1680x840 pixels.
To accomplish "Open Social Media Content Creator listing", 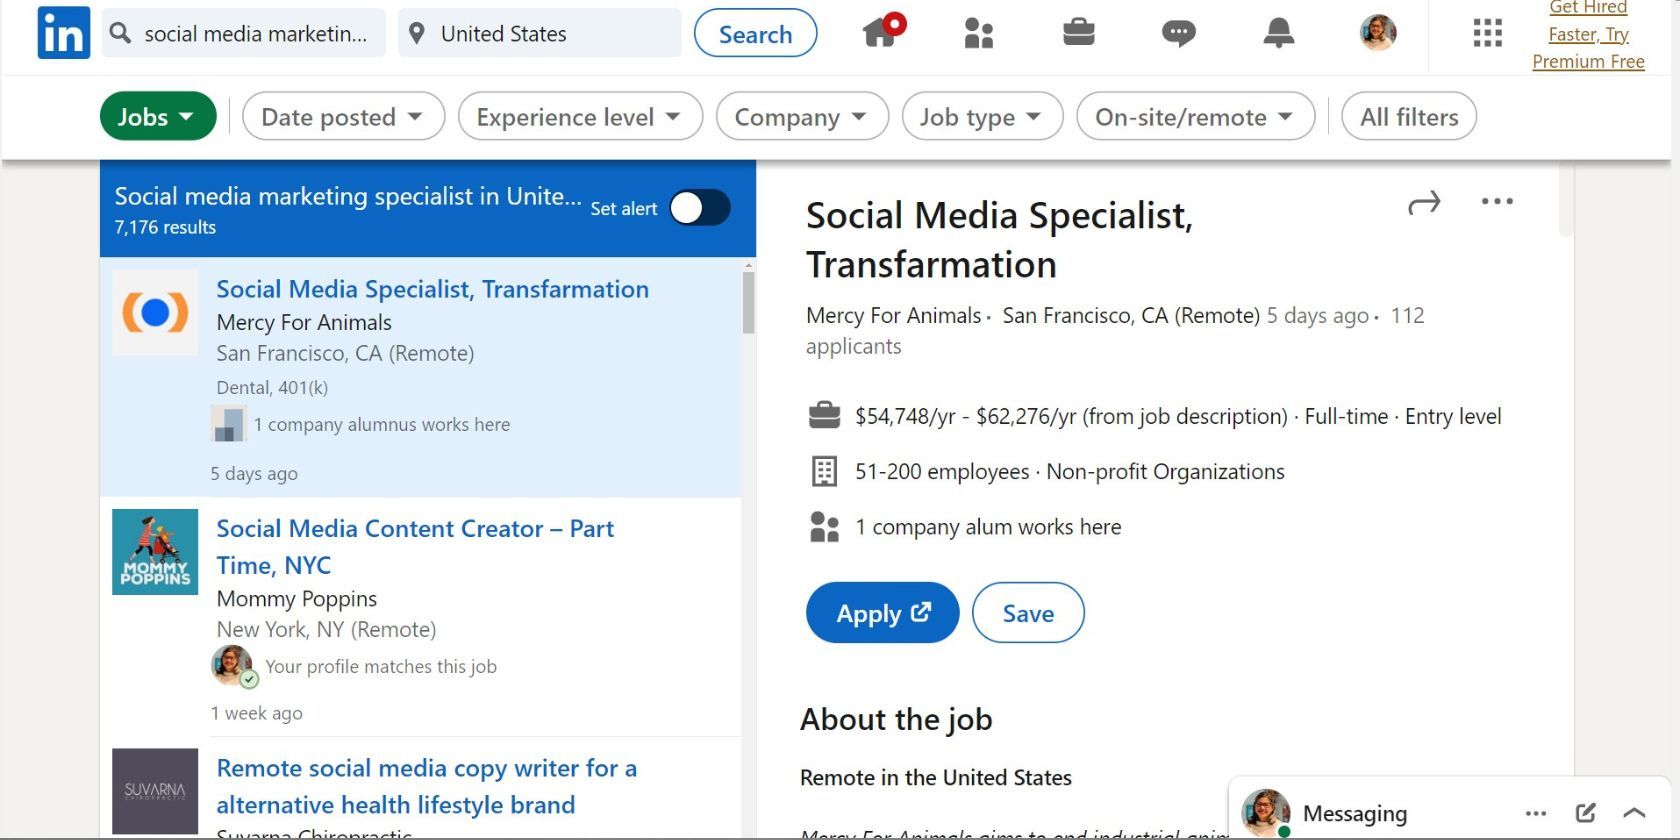I will [x=415, y=547].
